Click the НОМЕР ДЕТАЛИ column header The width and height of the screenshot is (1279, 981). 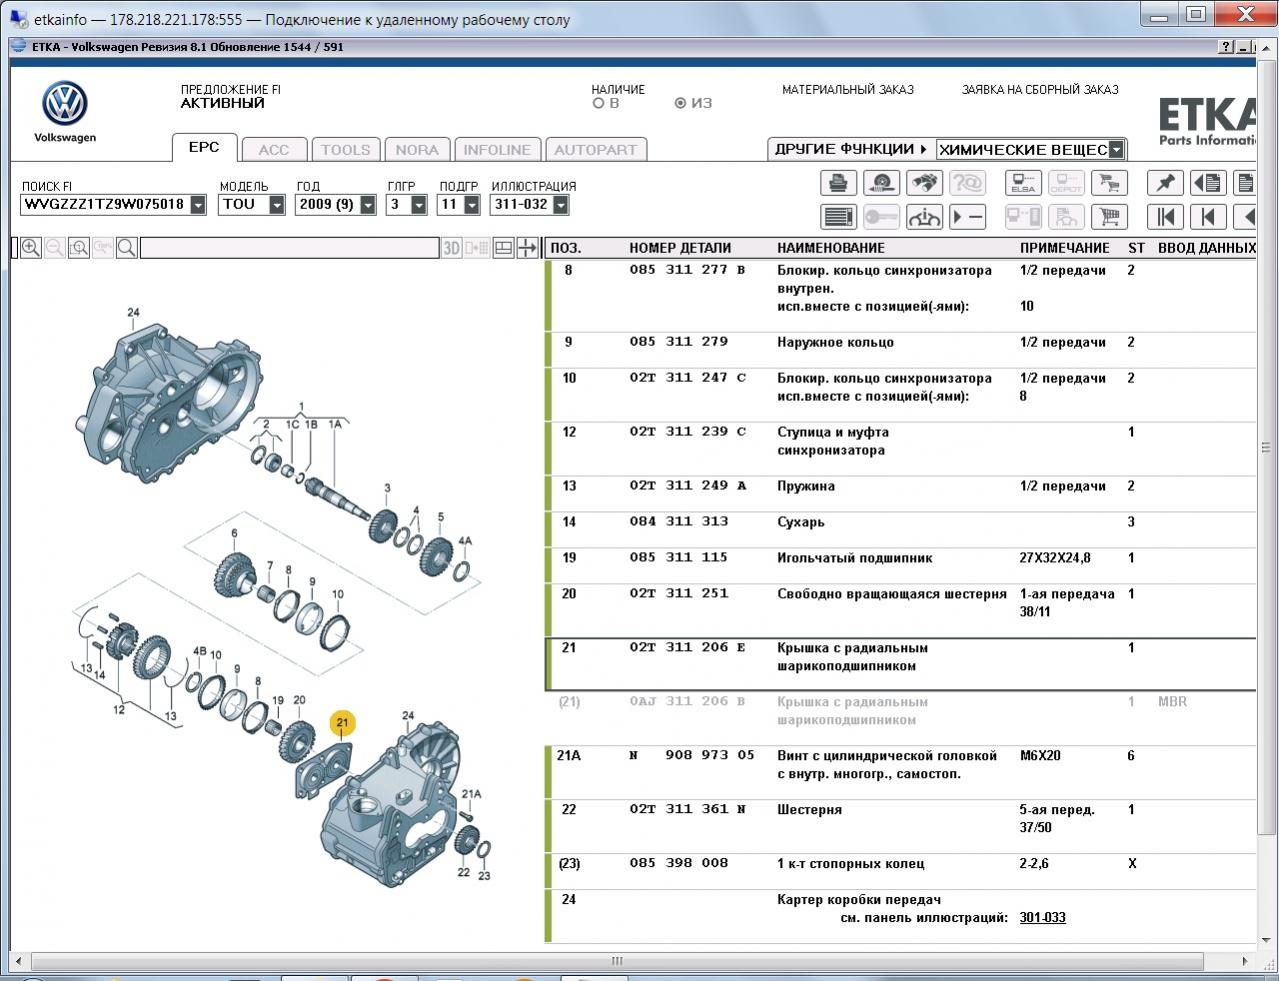680,248
